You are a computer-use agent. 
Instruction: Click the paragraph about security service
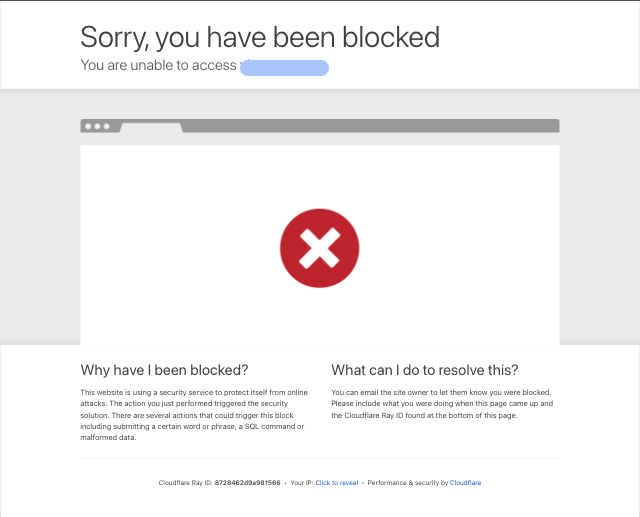click(x=194, y=415)
